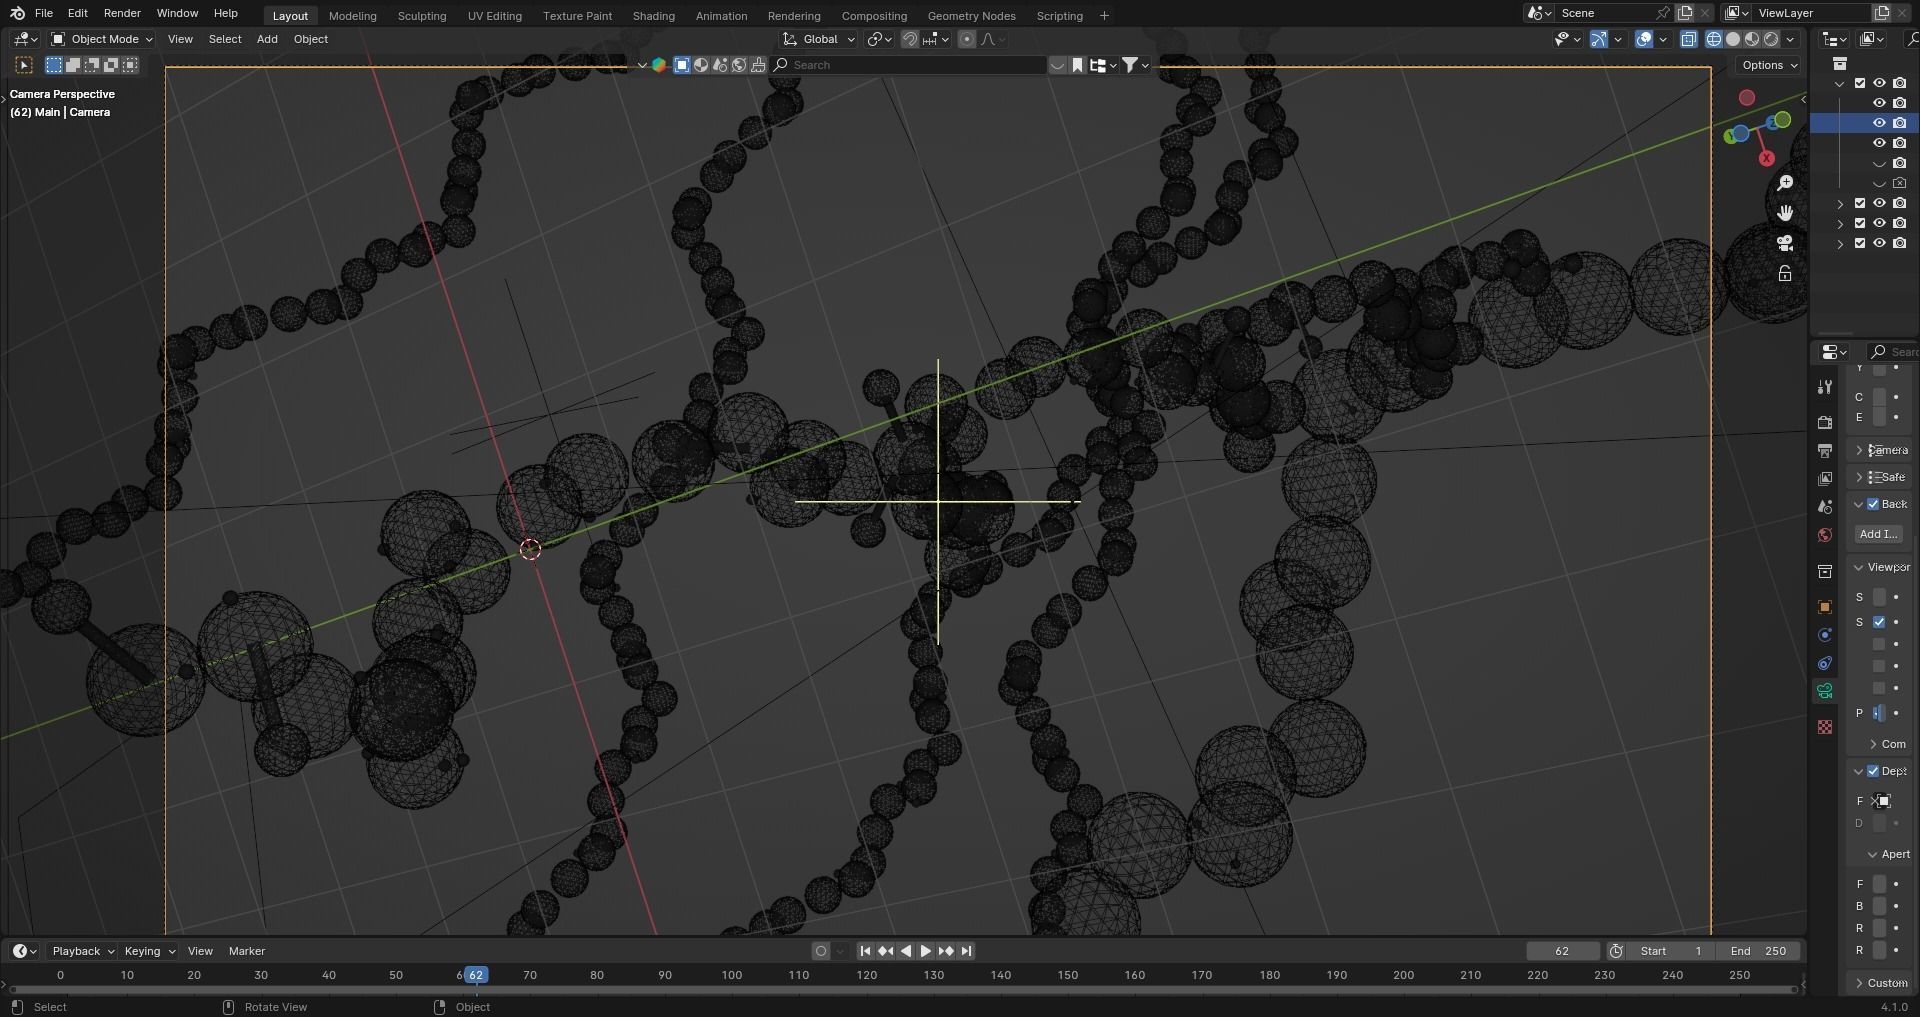Open the viewport Add menu
Viewport: 1920px width, 1017px height.
click(x=267, y=39)
